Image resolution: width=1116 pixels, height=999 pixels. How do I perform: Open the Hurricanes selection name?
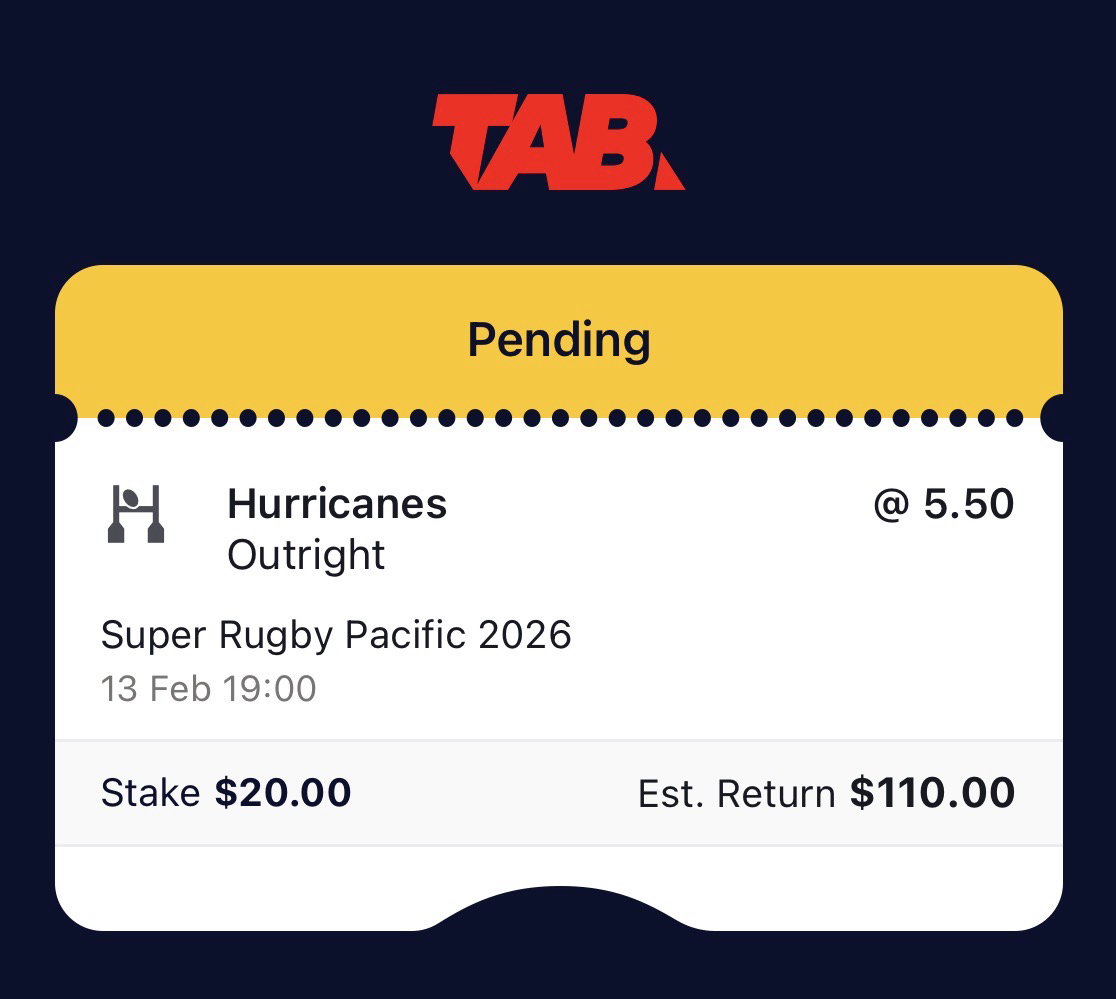337,503
